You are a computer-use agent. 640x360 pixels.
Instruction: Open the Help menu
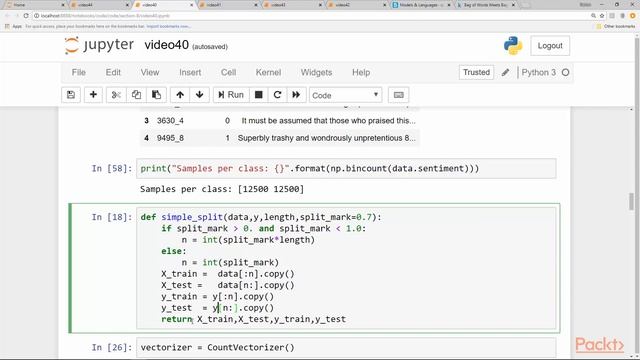361,73
